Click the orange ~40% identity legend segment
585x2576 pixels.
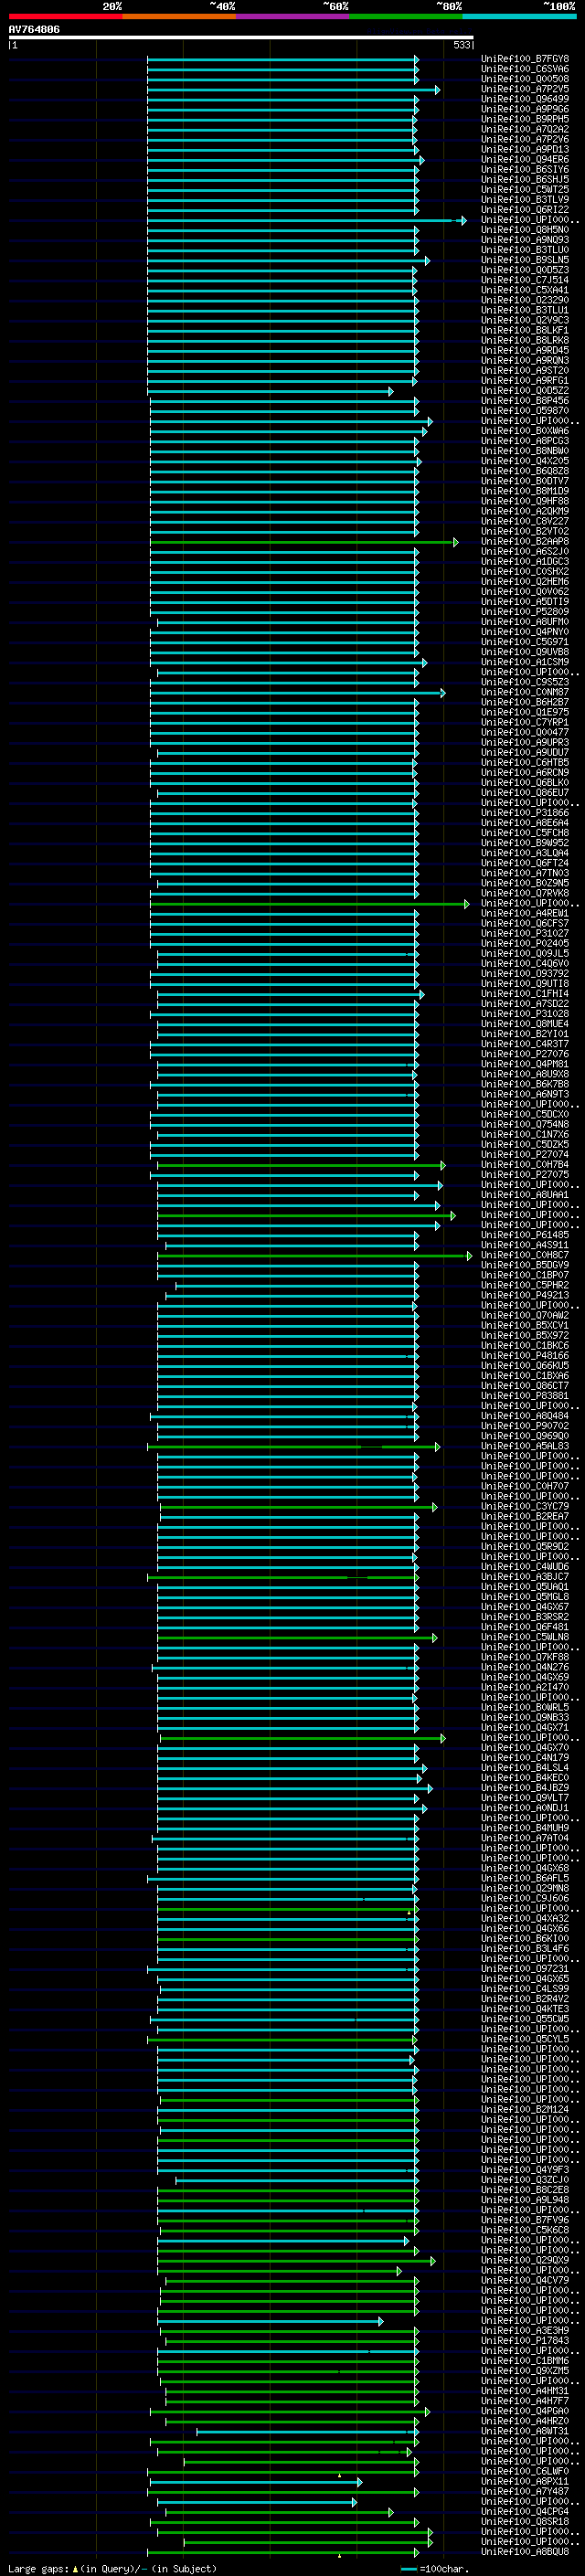(x=179, y=16)
